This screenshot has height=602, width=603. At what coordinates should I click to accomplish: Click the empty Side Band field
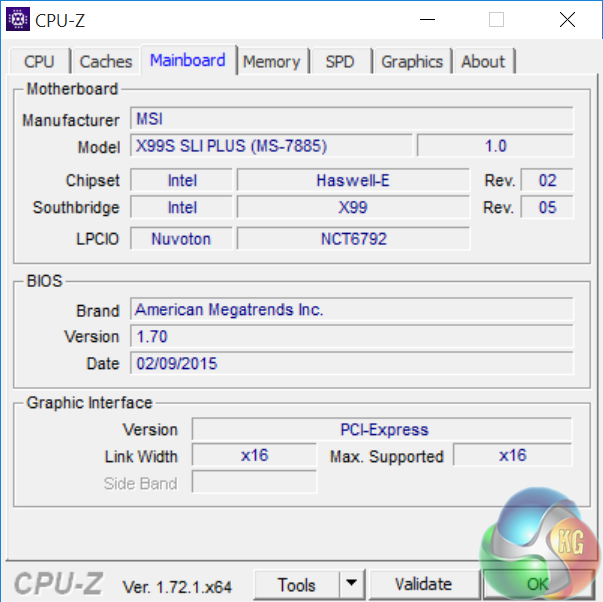(x=254, y=482)
